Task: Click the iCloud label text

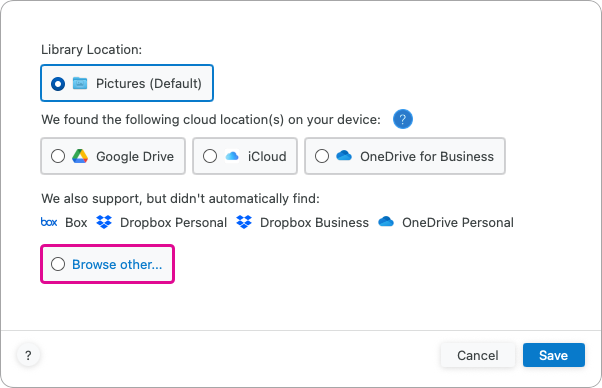Action: pos(267,157)
